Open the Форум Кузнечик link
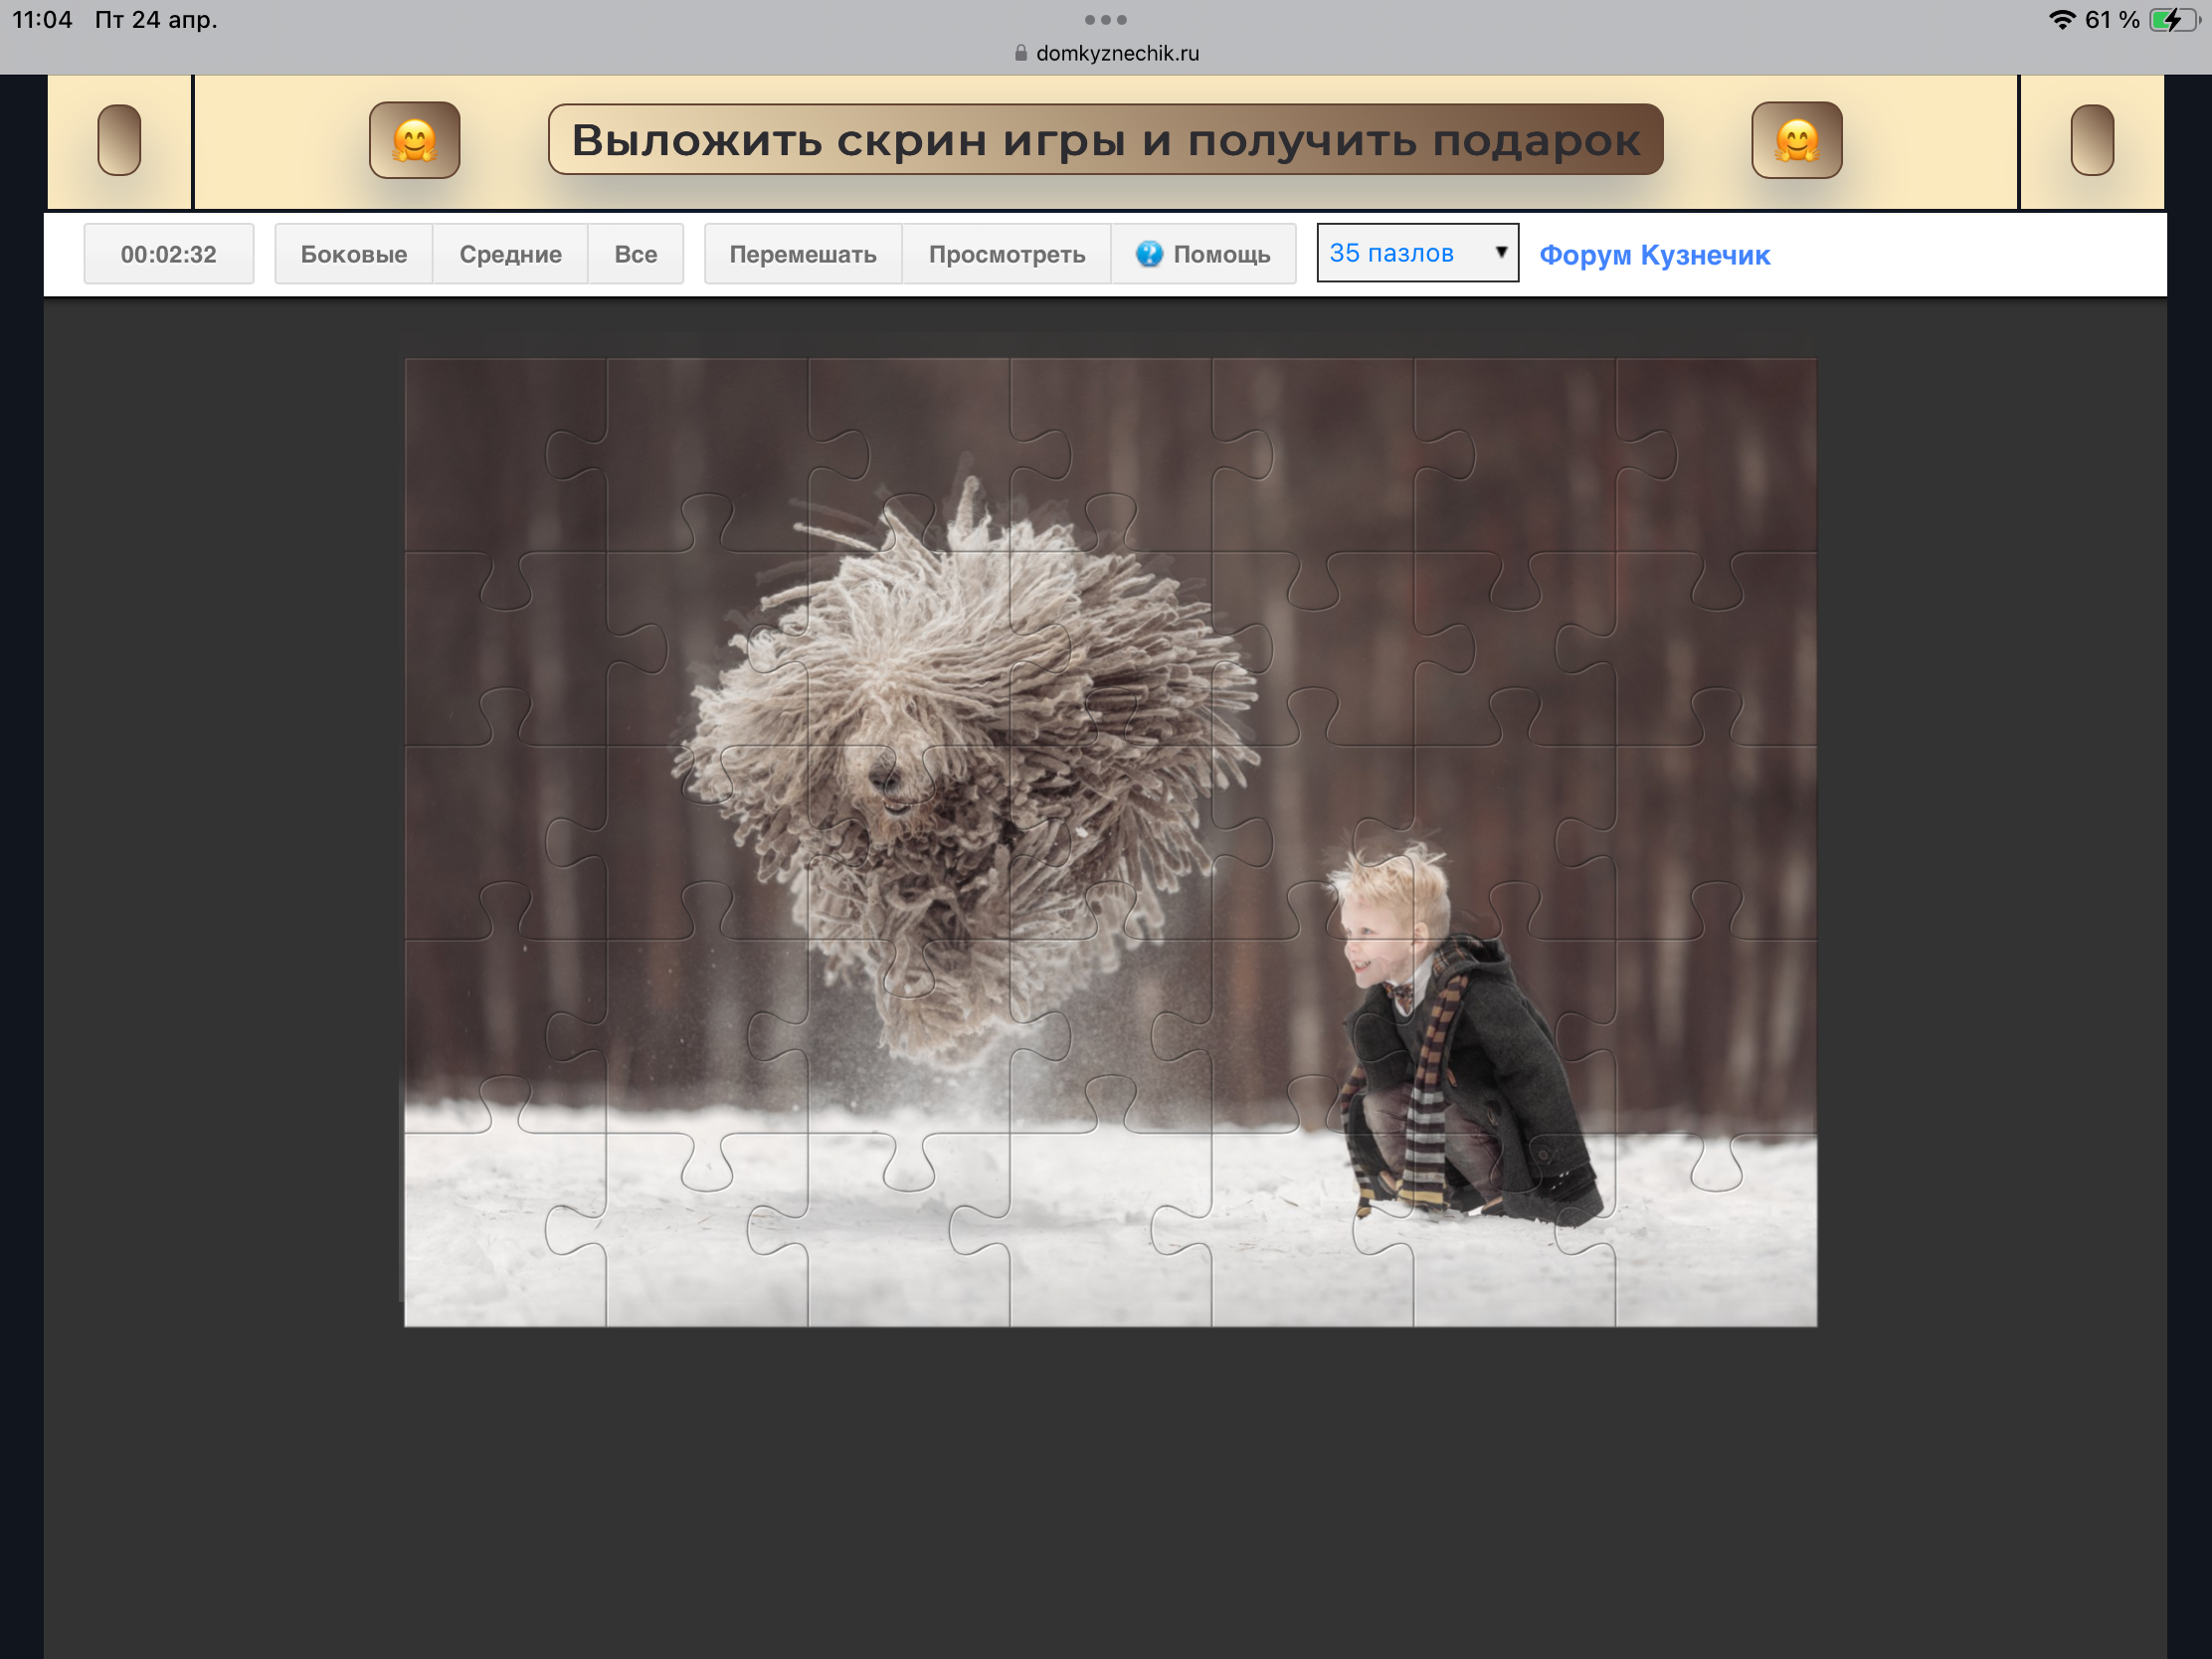This screenshot has height=1659, width=2212. tap(1654, 255)
